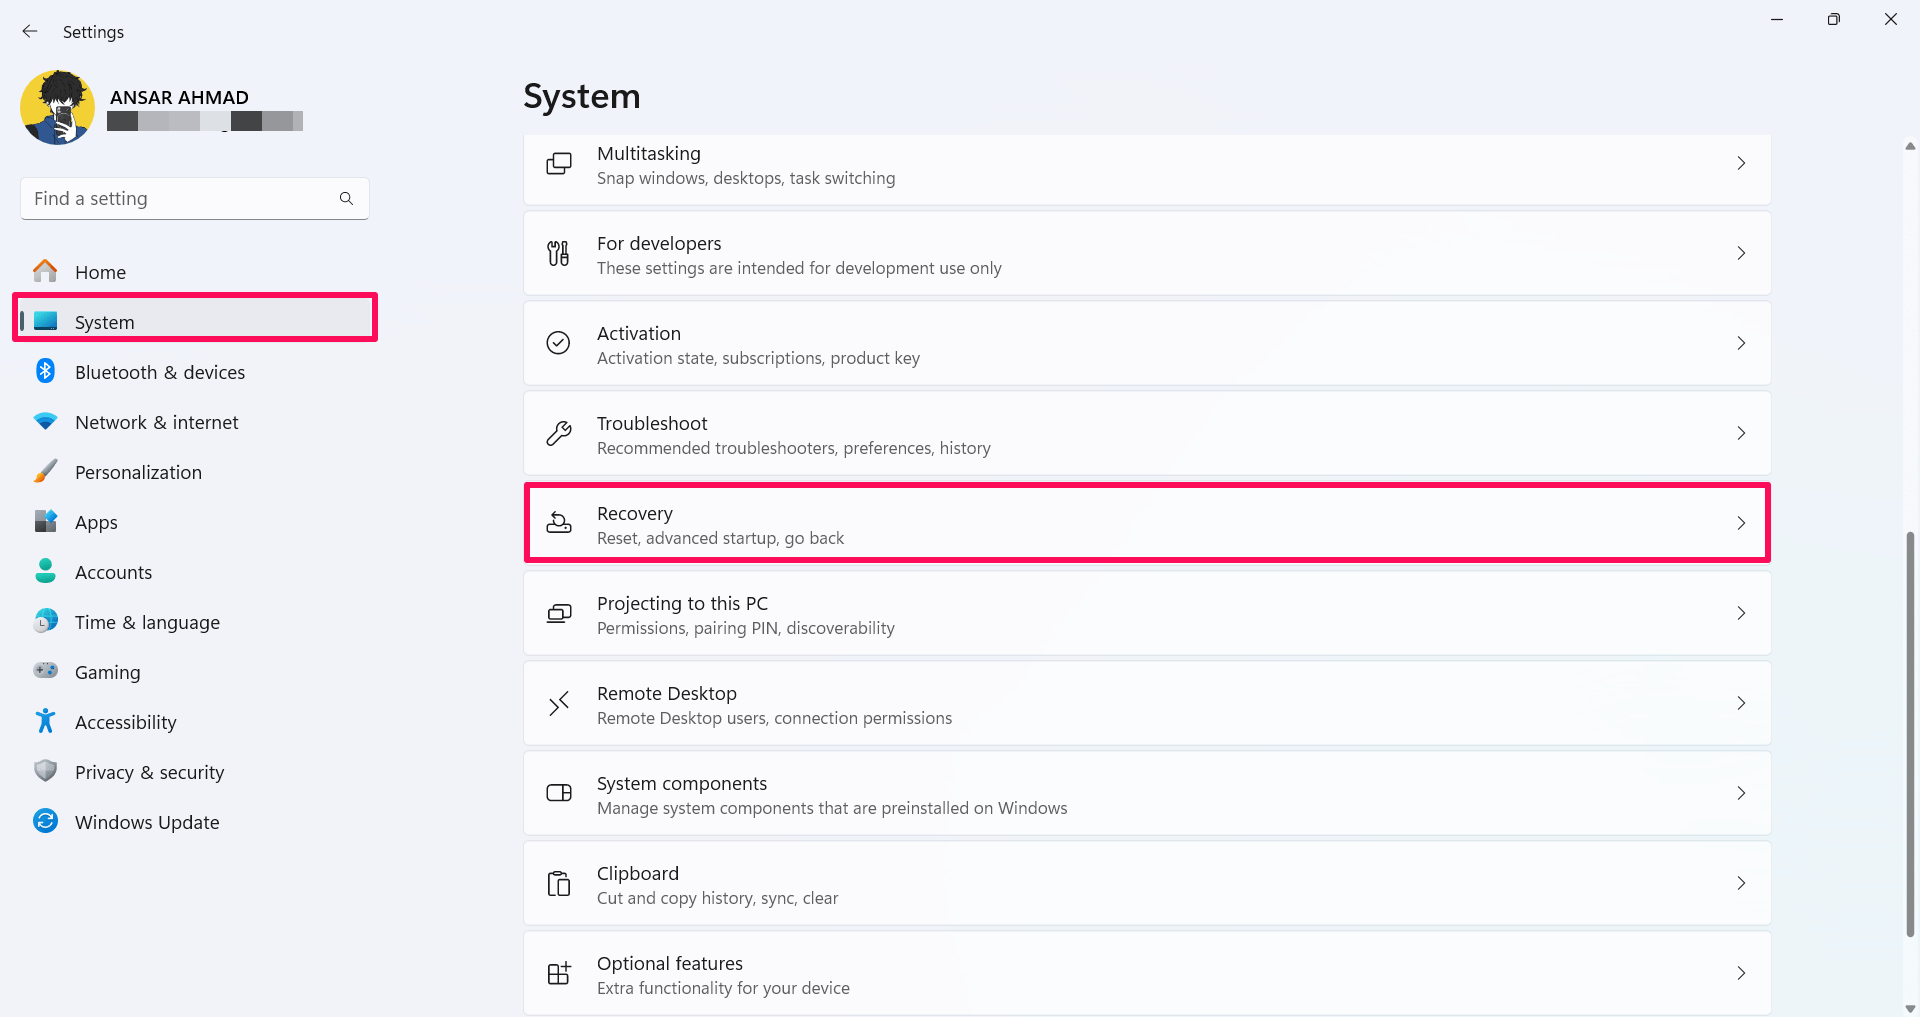Click the Gaming controller icon
1920x1017 pixels.
pyautogui.click(x=45, y=670)
